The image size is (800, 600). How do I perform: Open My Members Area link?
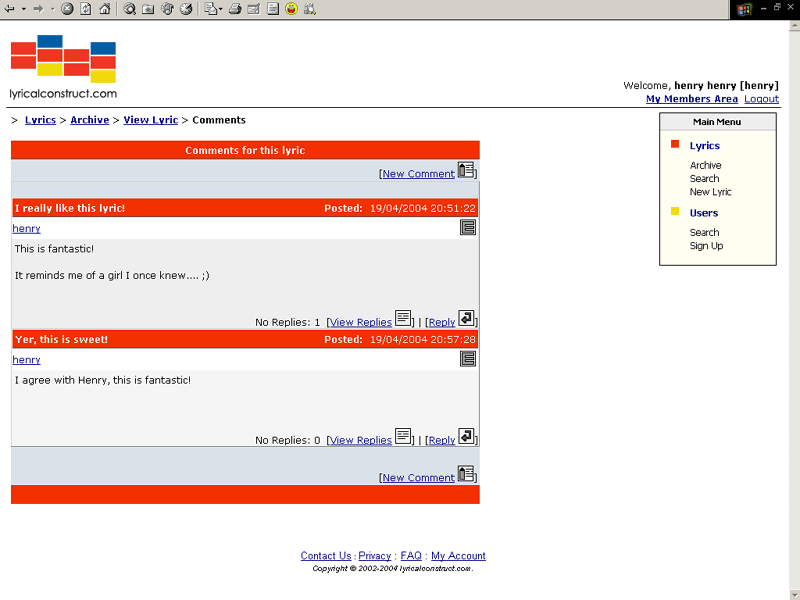click(692, 99)
